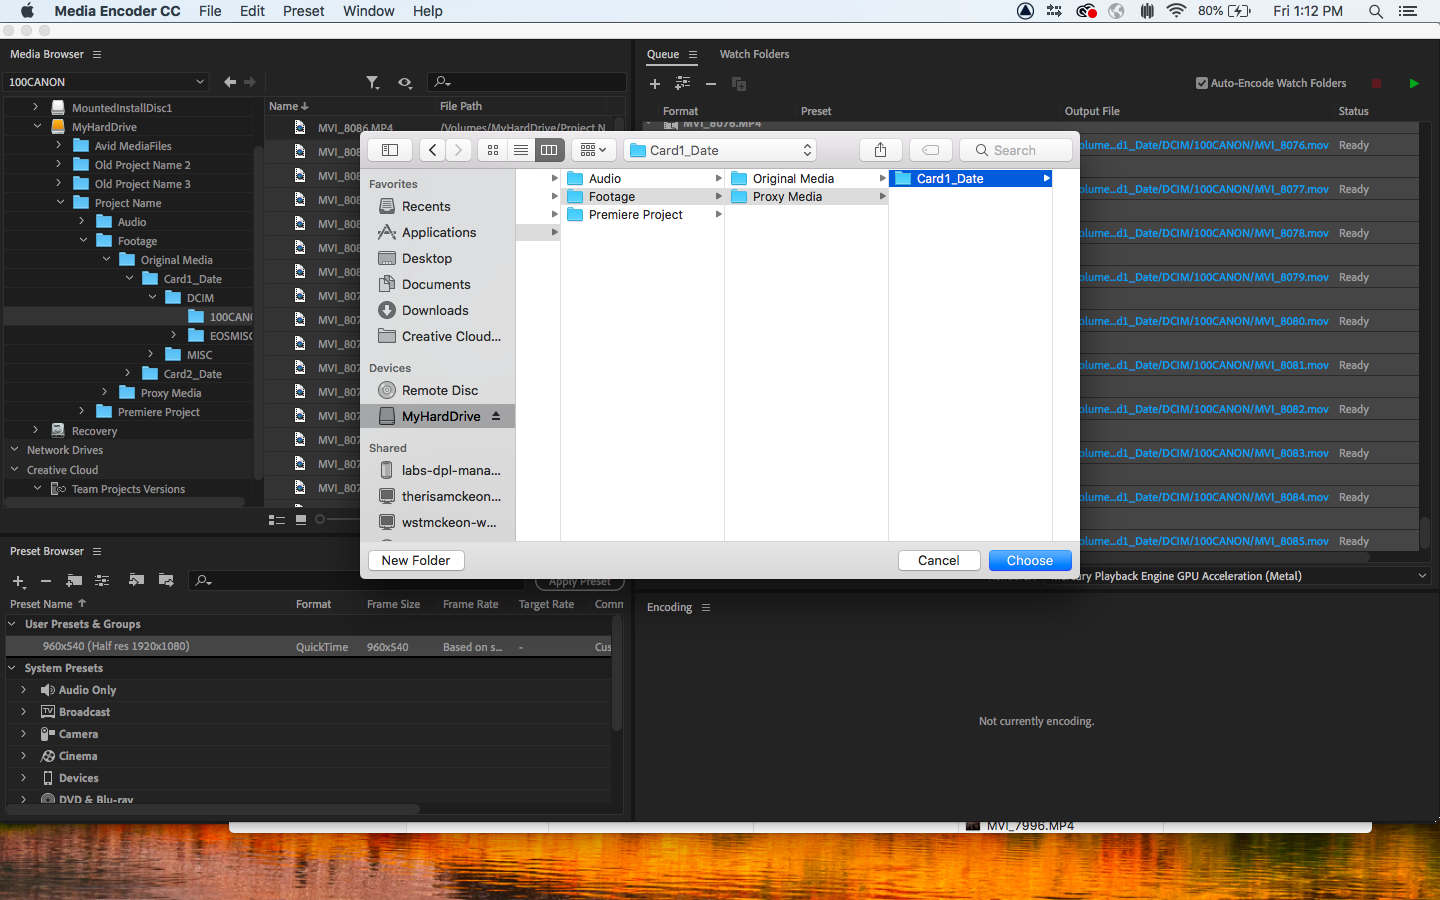The image size is (1440, 900).
Task: Collapse MyHardDrive in tree
Action: click(x=37, y=126)
